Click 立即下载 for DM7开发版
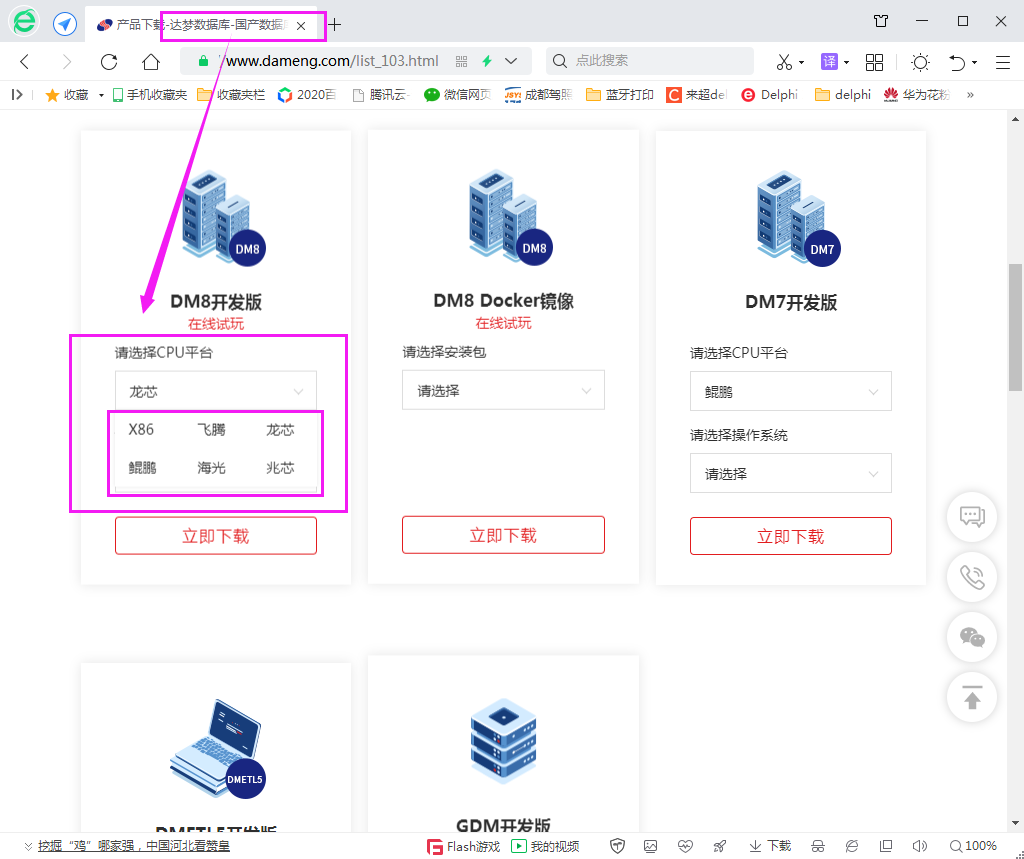Screen dimensions: 1024x859 790,536
